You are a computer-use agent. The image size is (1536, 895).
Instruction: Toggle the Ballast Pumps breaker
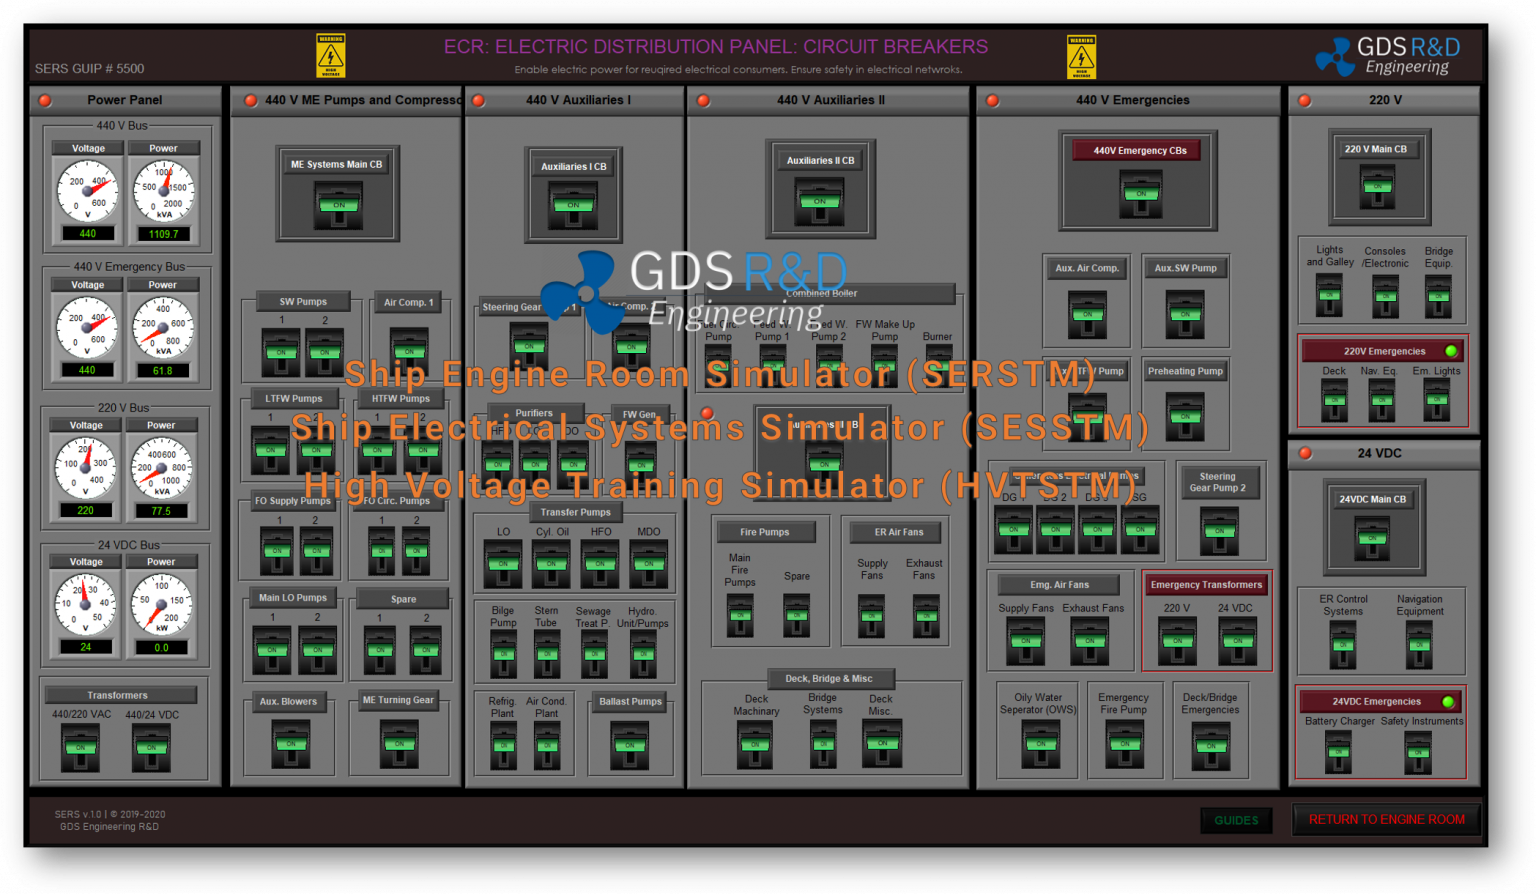pyautogui.click(x=630, y=744)
